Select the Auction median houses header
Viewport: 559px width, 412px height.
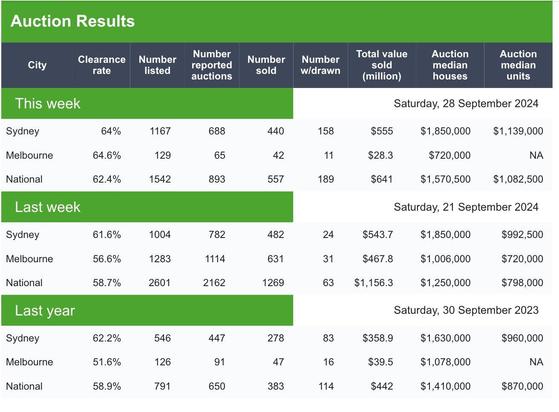450,65
